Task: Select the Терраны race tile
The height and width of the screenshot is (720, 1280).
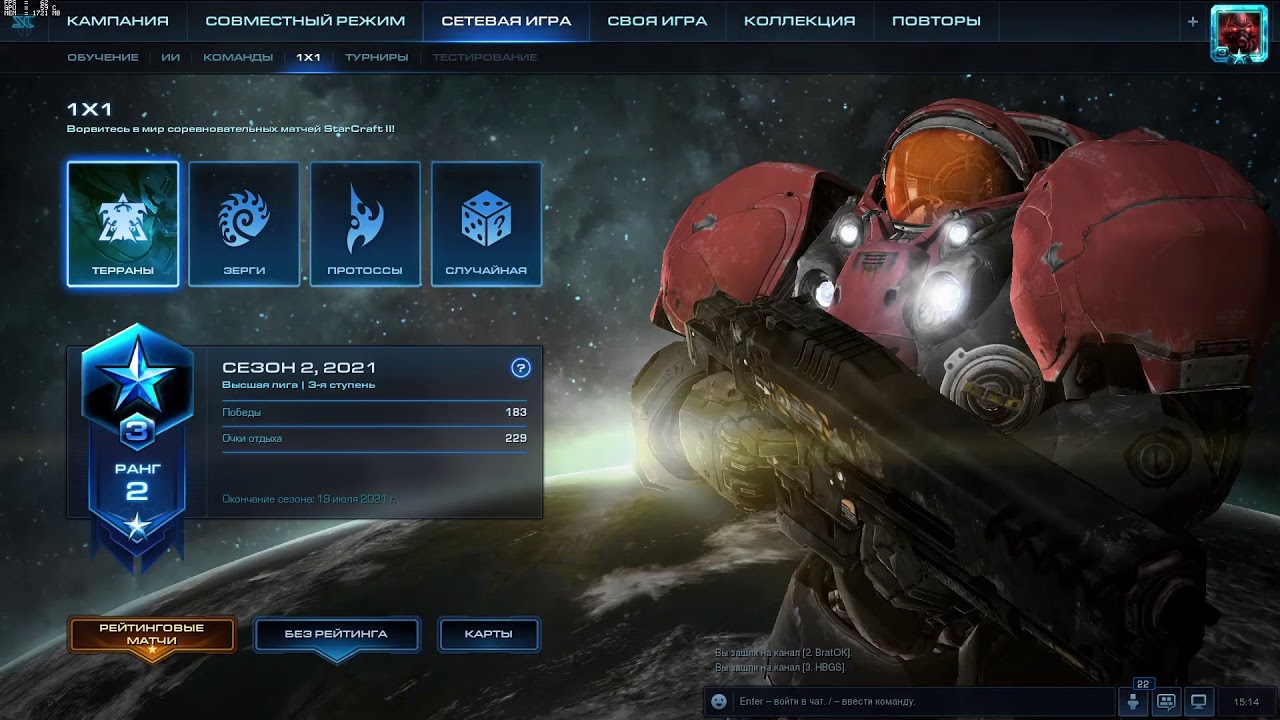Action: tap(123, 224)
